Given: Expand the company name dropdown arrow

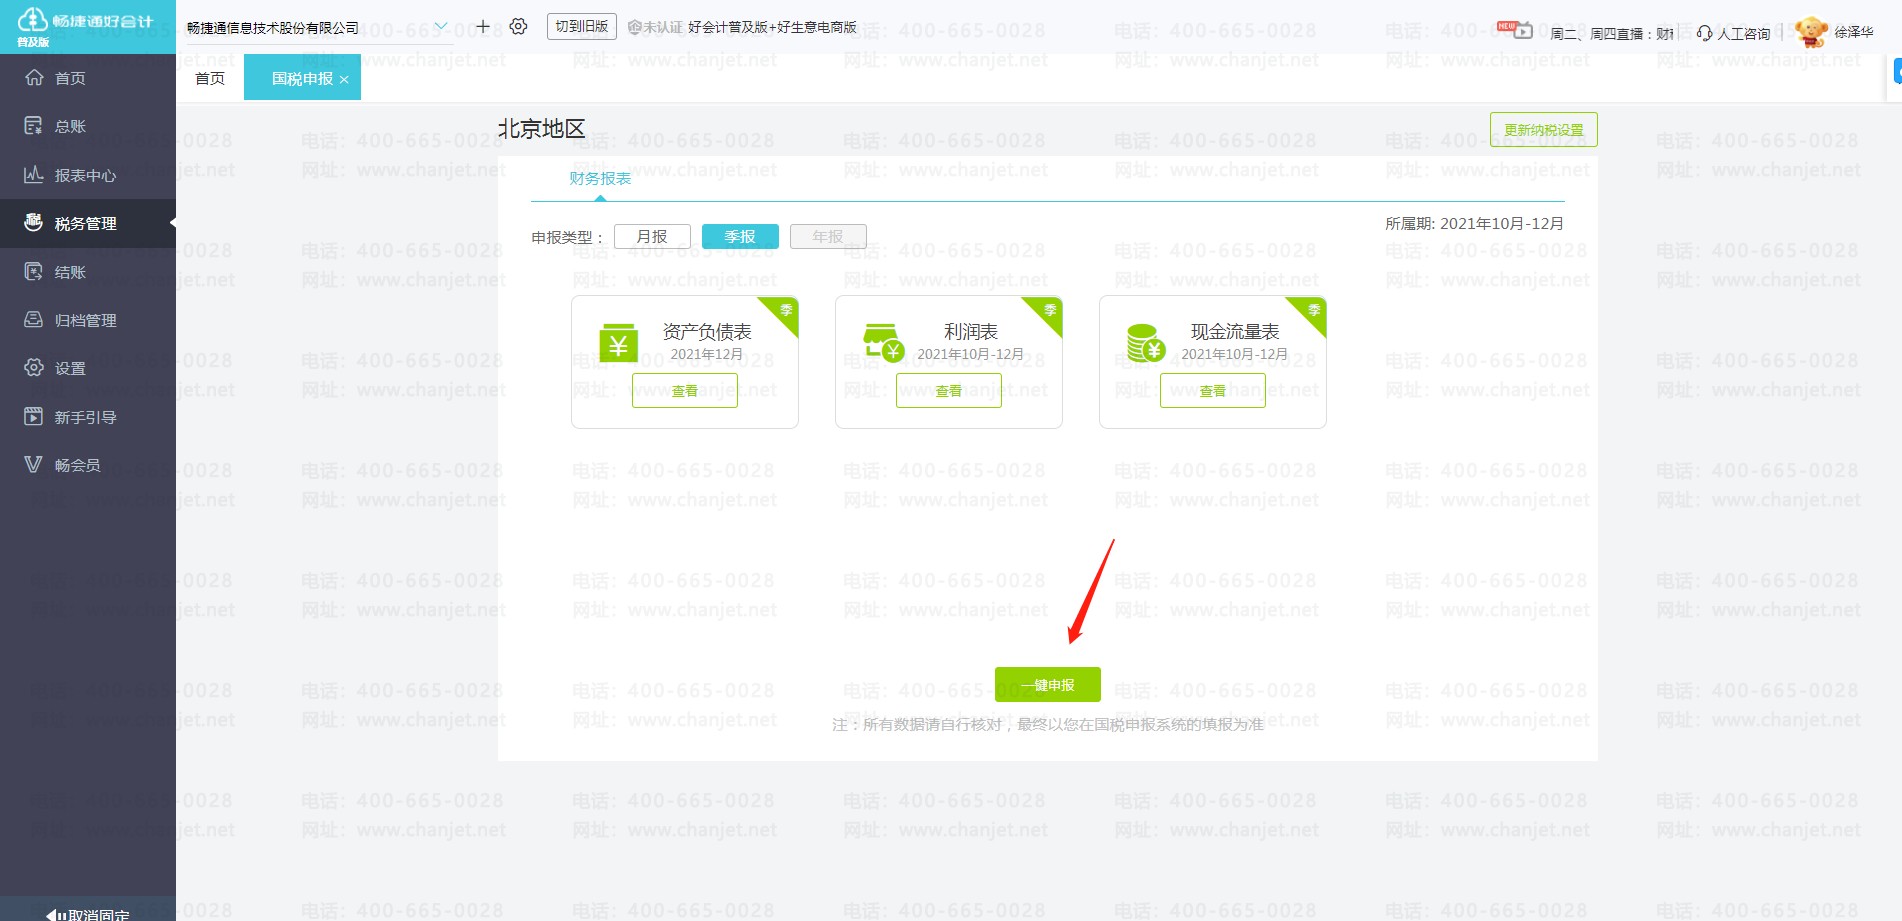Looking at the screenshot, I should pos(441,27).
